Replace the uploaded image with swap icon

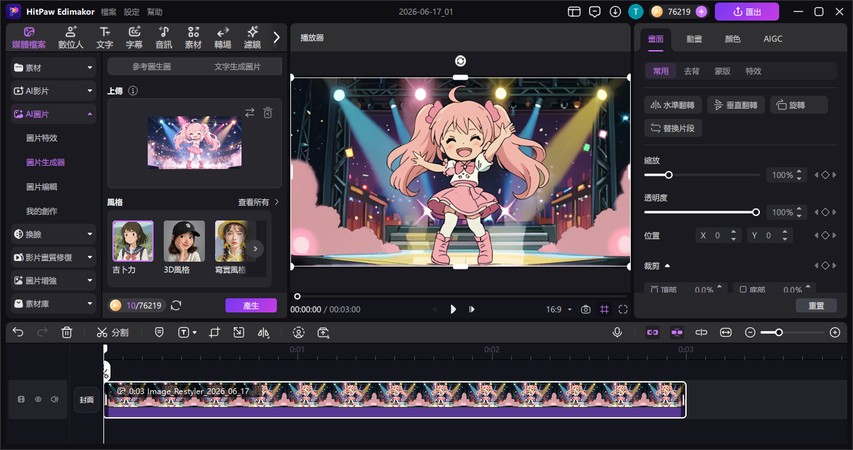point(250,113)
